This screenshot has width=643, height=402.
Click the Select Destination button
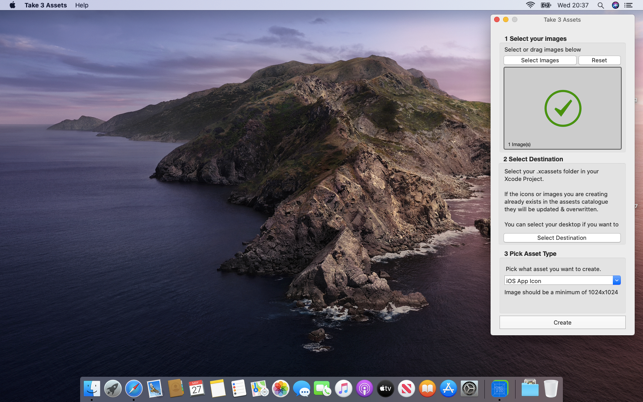click(562, 238)
